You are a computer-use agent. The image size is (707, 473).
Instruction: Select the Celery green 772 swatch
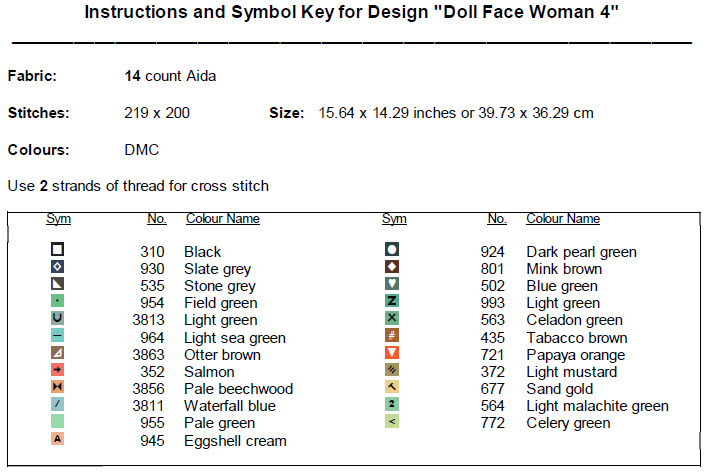[x=392, y=422]
